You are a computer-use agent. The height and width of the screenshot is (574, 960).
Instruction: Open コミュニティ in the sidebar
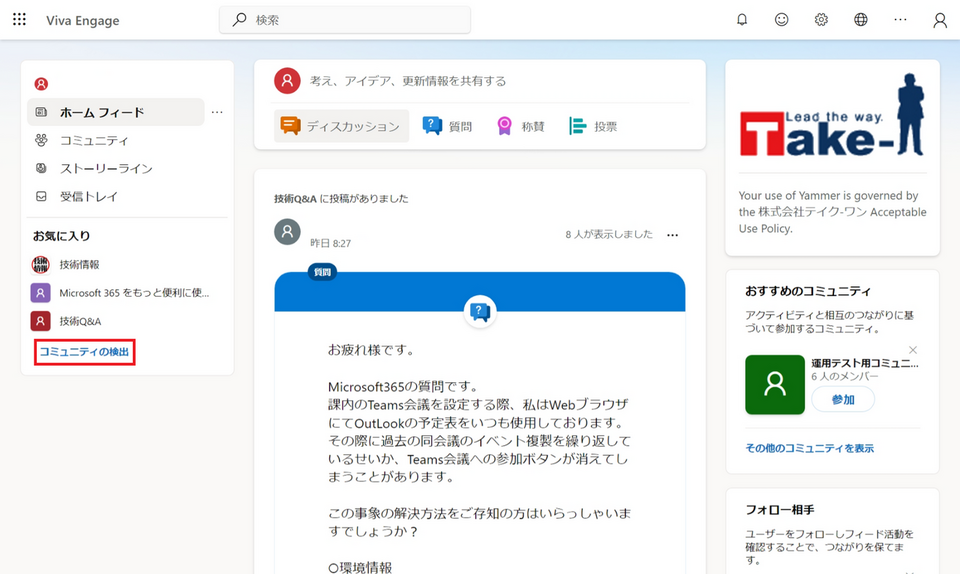[x=94, y=140]
